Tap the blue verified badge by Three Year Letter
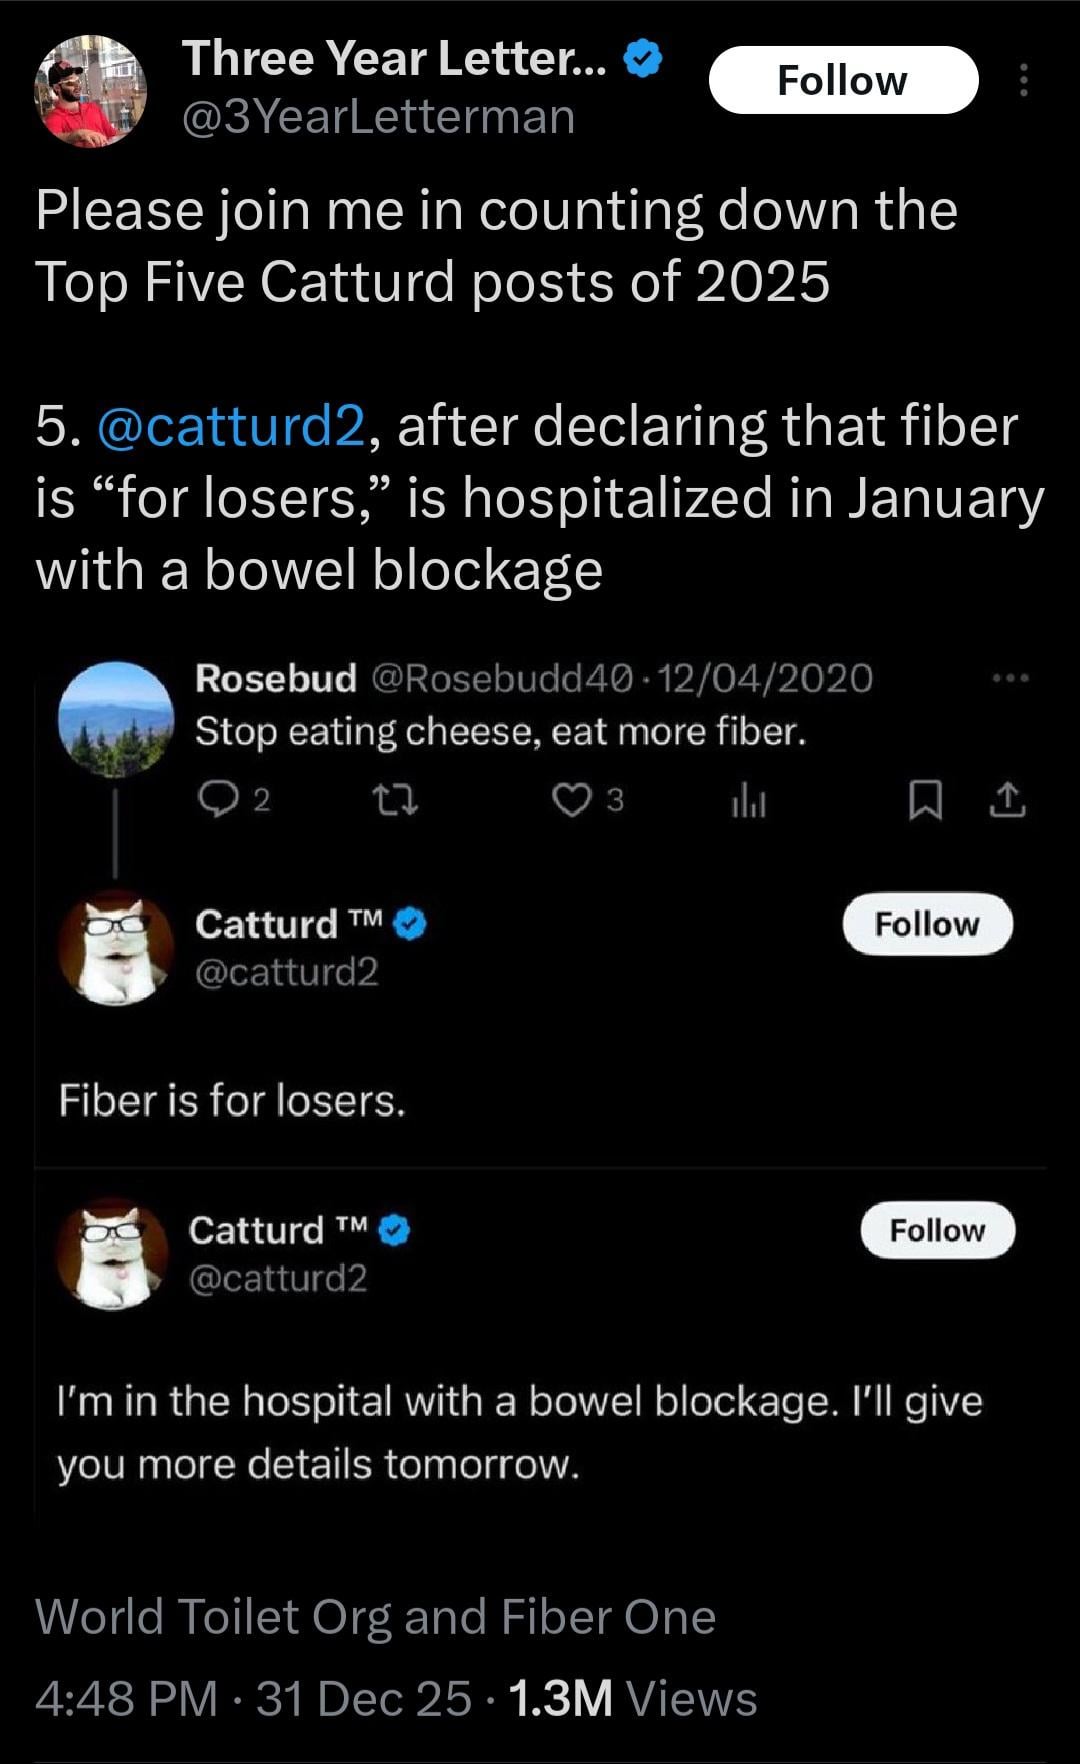Image resolution: width=1080 pixels, height=1764 pixels. point(643,59)
